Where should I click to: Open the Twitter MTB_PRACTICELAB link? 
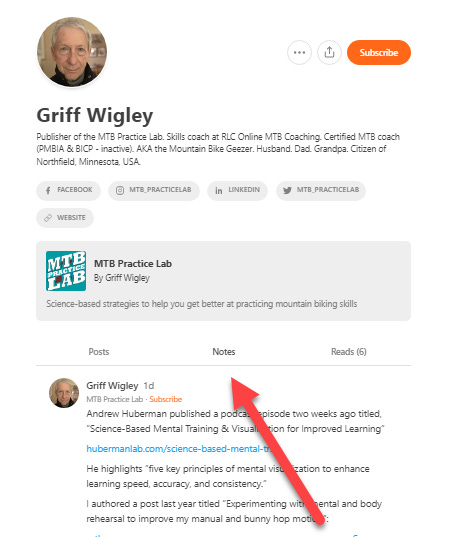321,190
